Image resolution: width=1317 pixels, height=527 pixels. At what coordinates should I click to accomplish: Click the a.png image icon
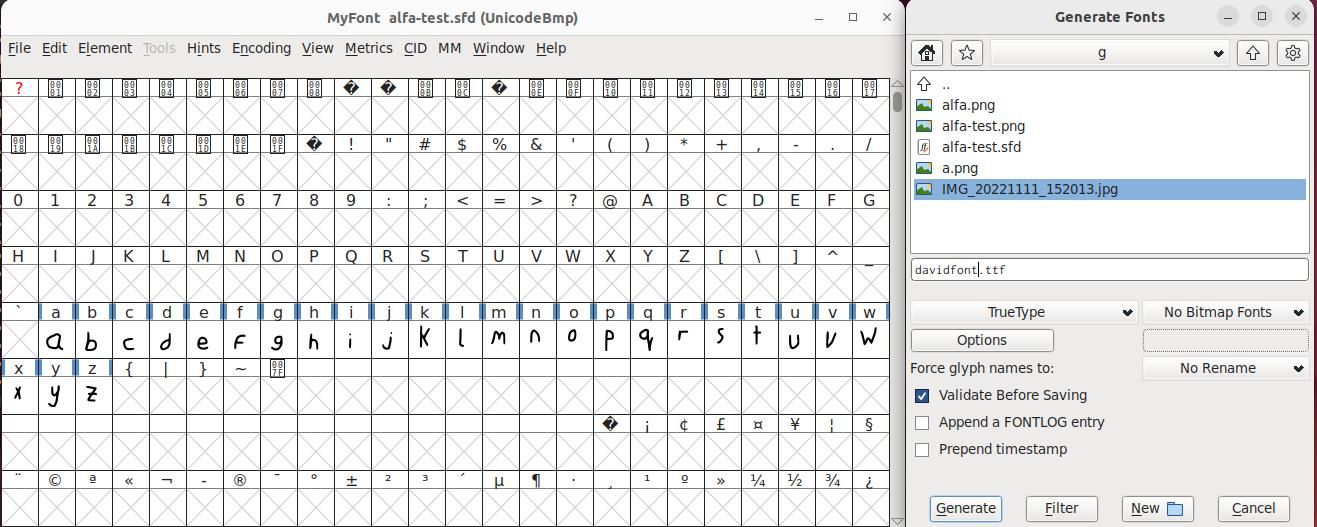(924, 168)
